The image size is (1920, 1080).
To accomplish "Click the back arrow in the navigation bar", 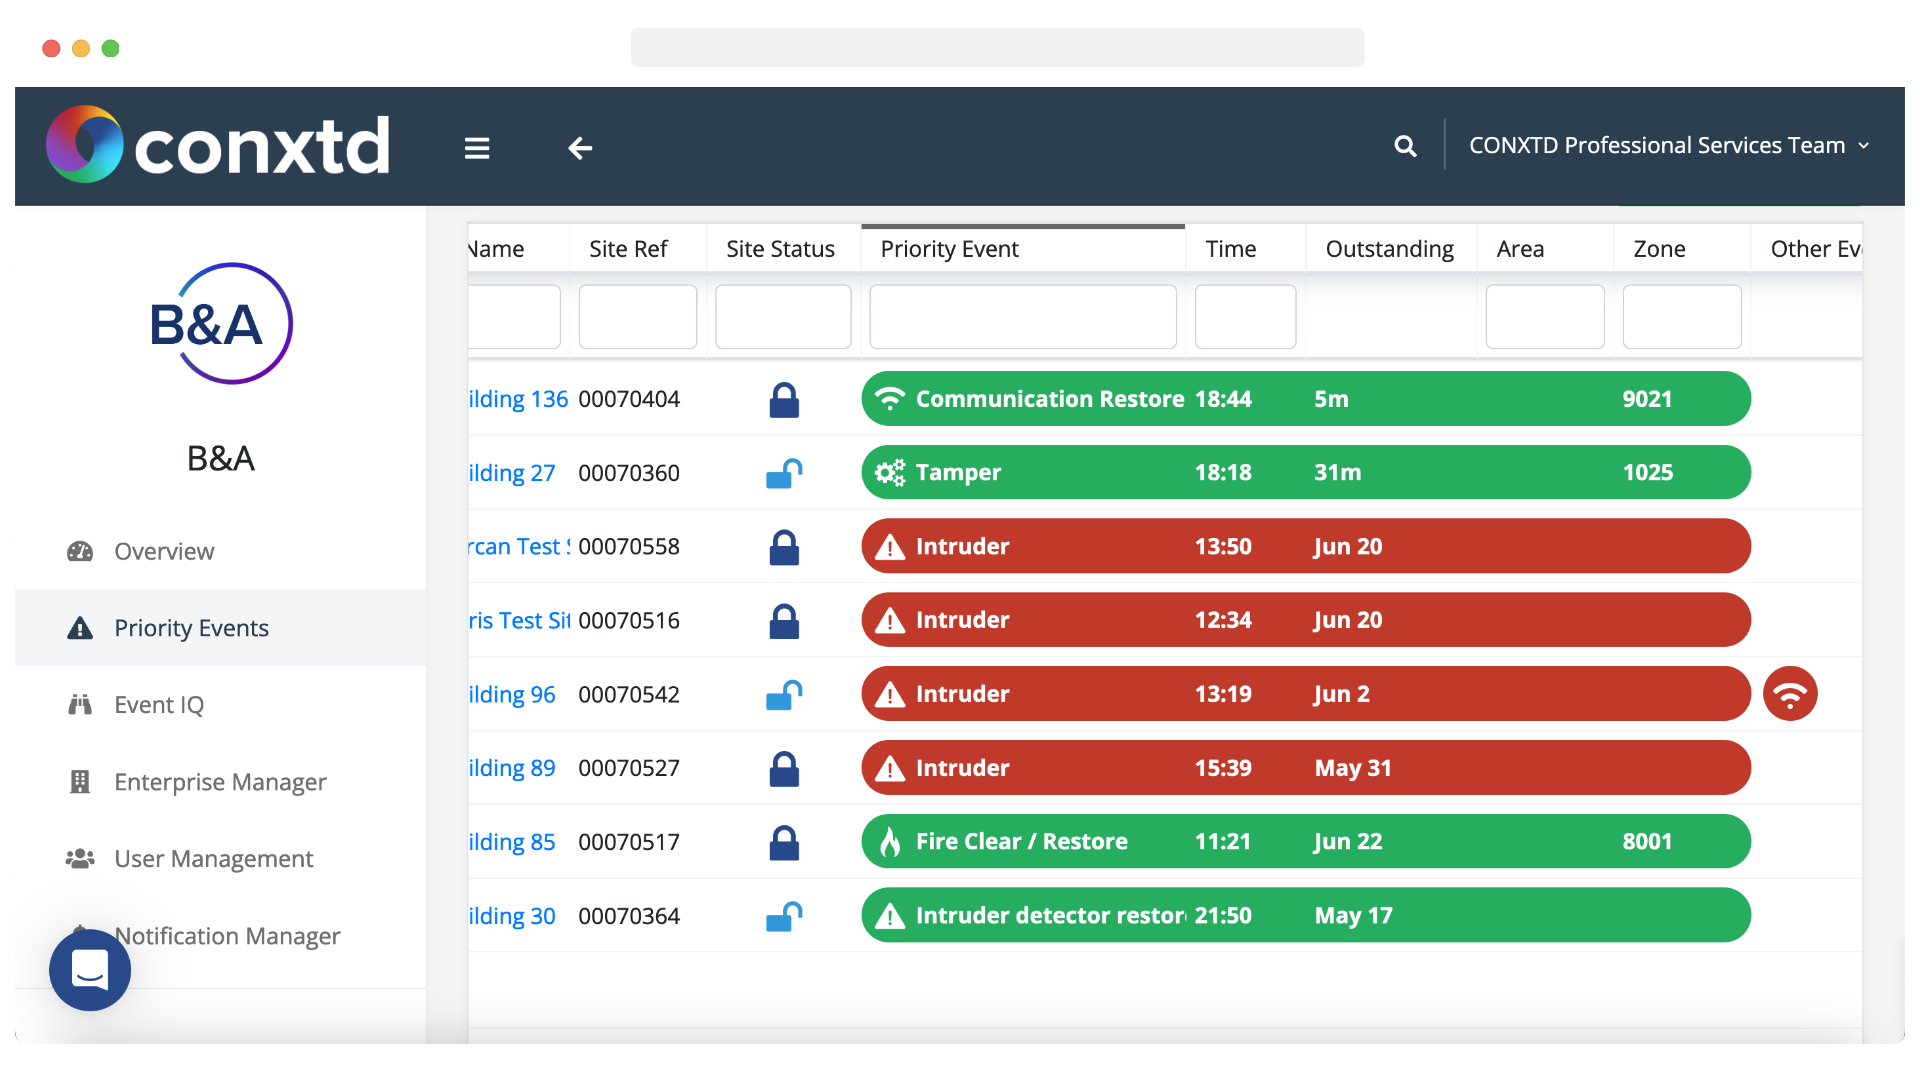I will (580, 148).
